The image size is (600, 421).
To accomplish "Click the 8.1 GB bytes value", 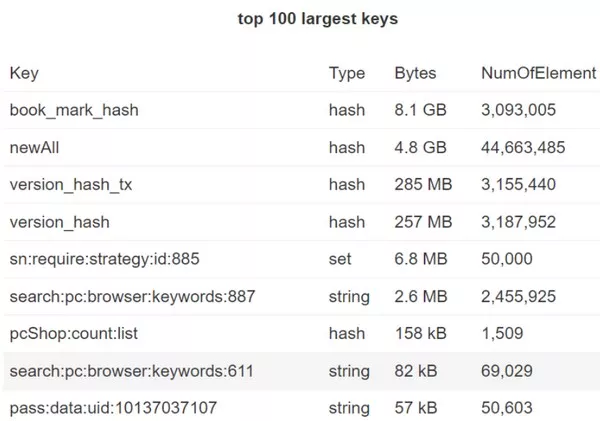I will [421, 110].
